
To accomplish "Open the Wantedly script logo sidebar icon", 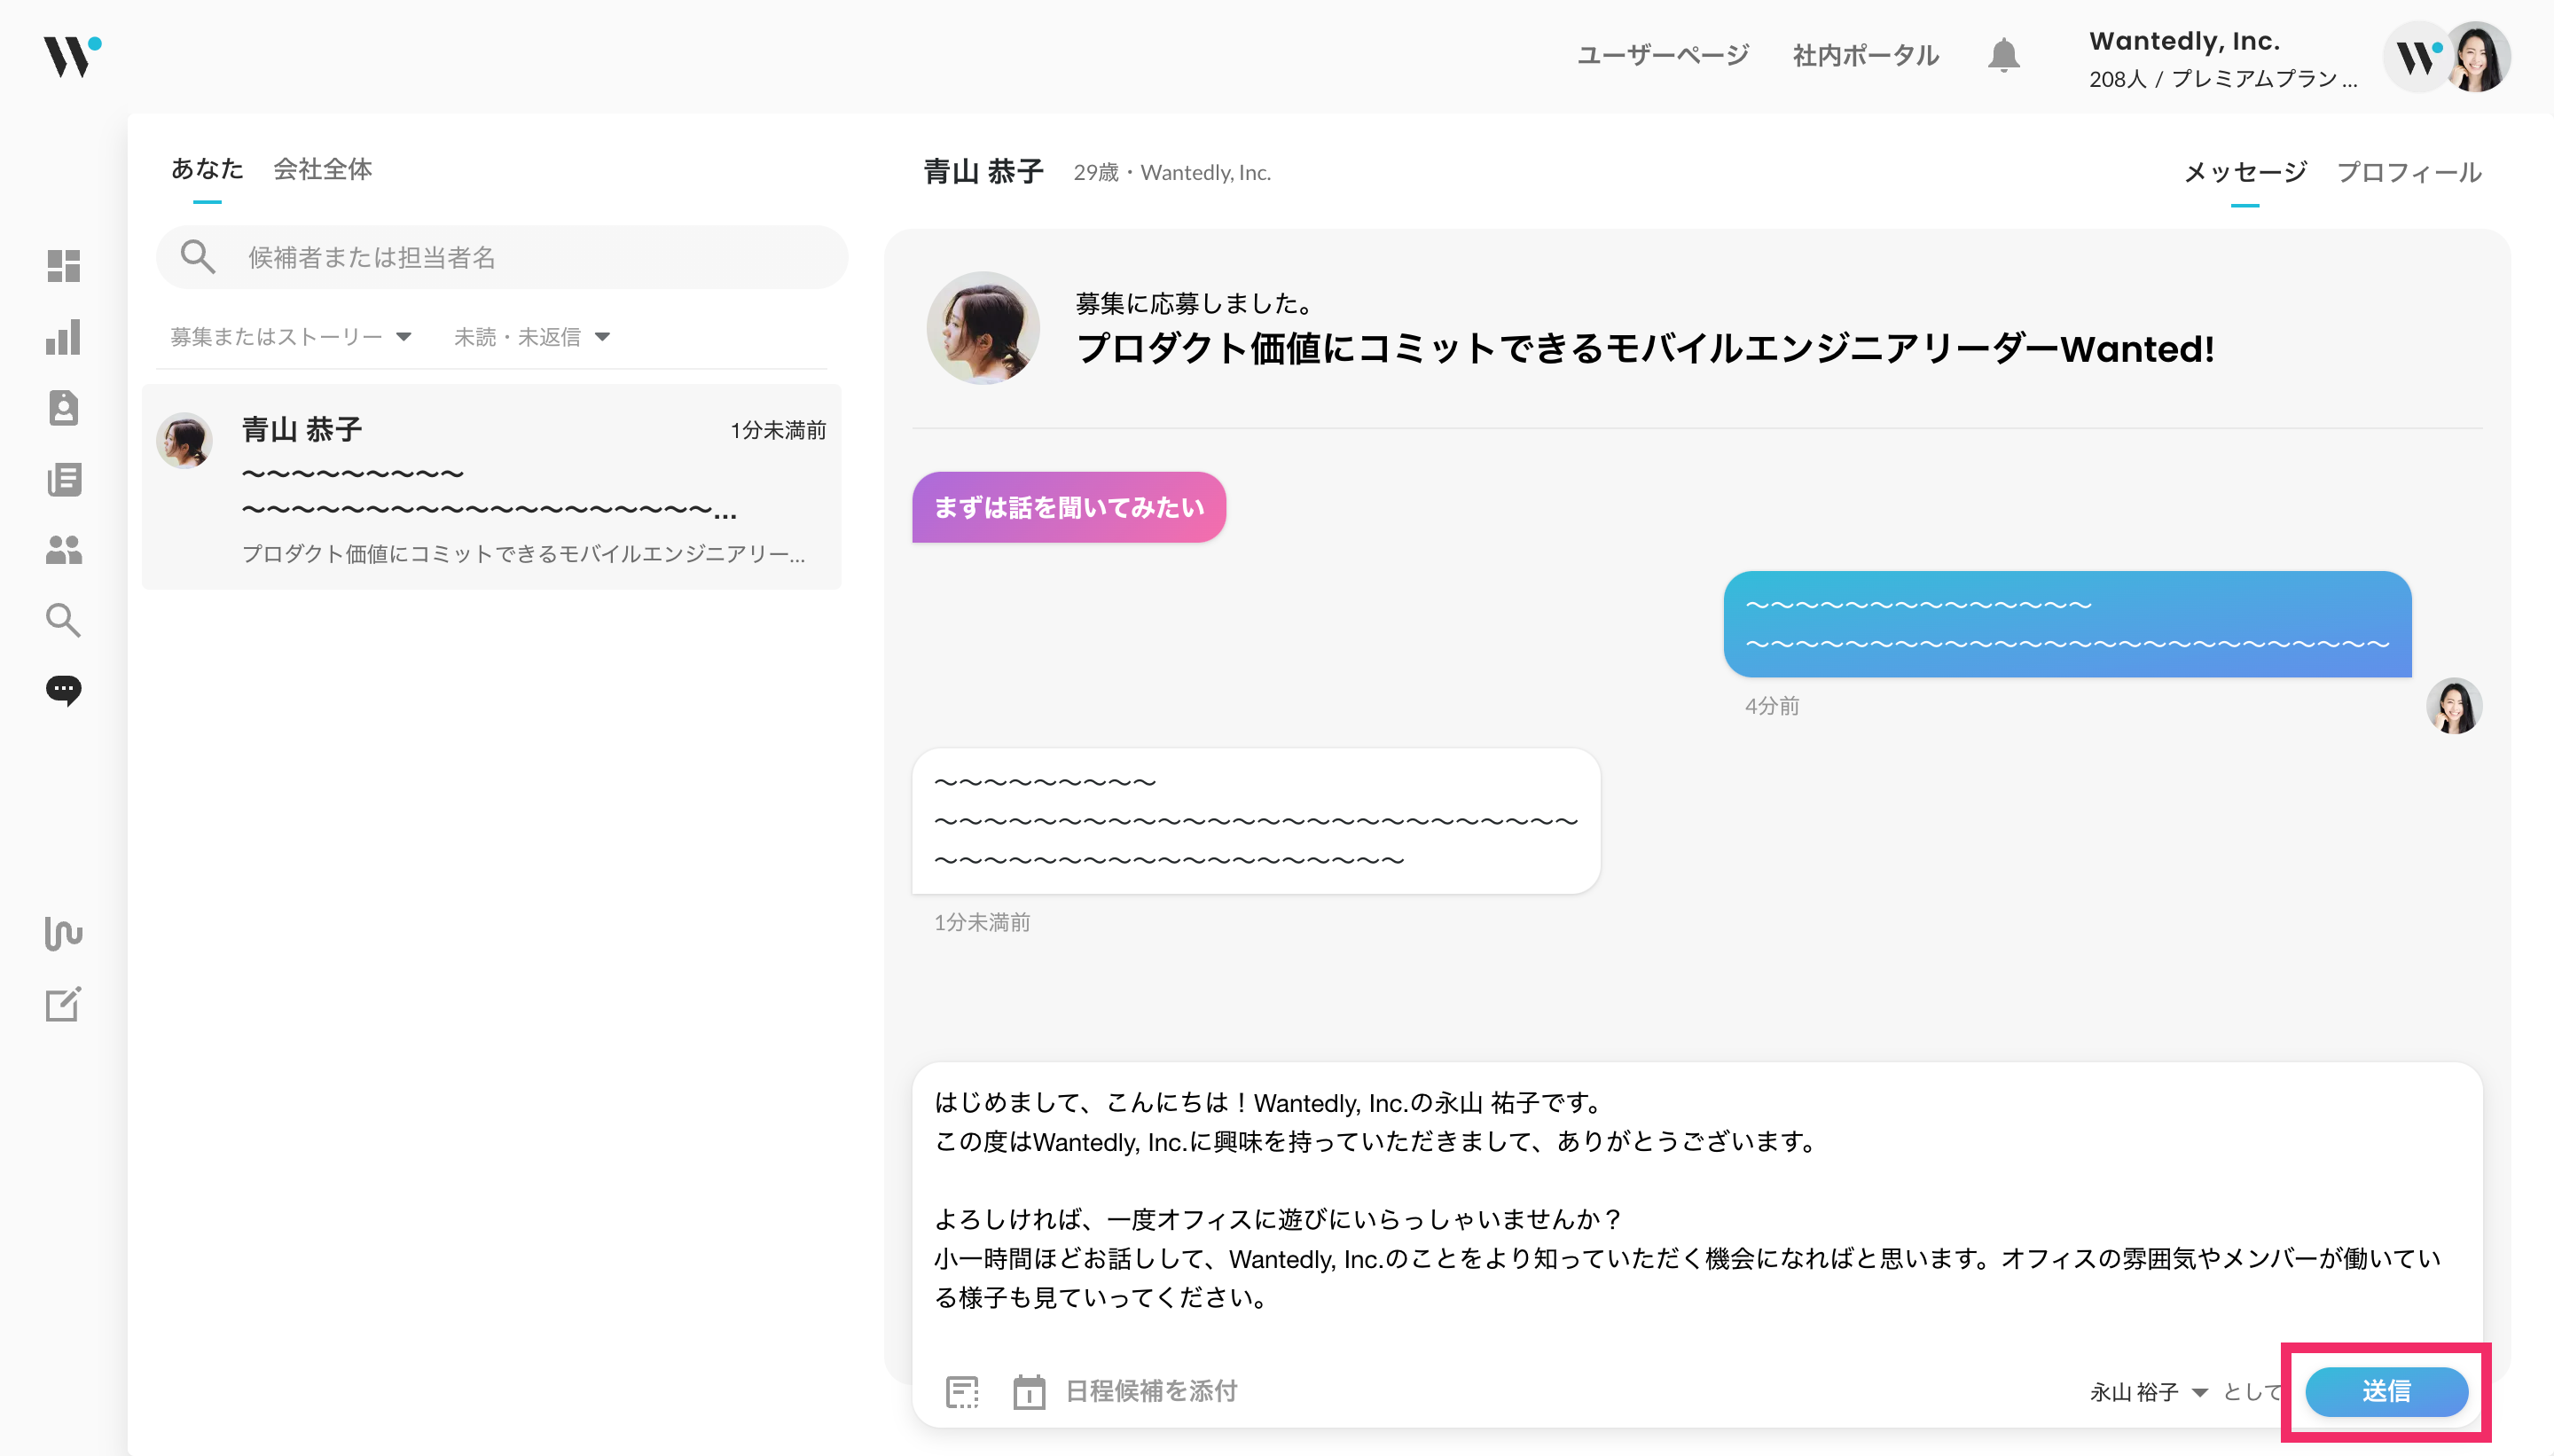I will [x=63, y=933].
